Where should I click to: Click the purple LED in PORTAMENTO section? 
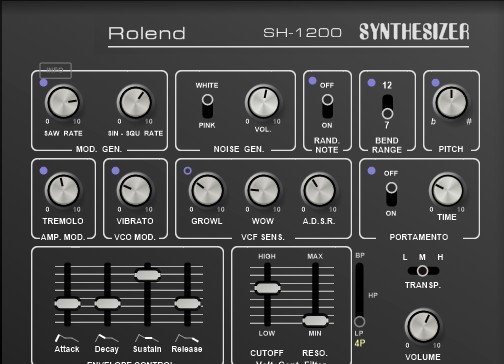371,171
